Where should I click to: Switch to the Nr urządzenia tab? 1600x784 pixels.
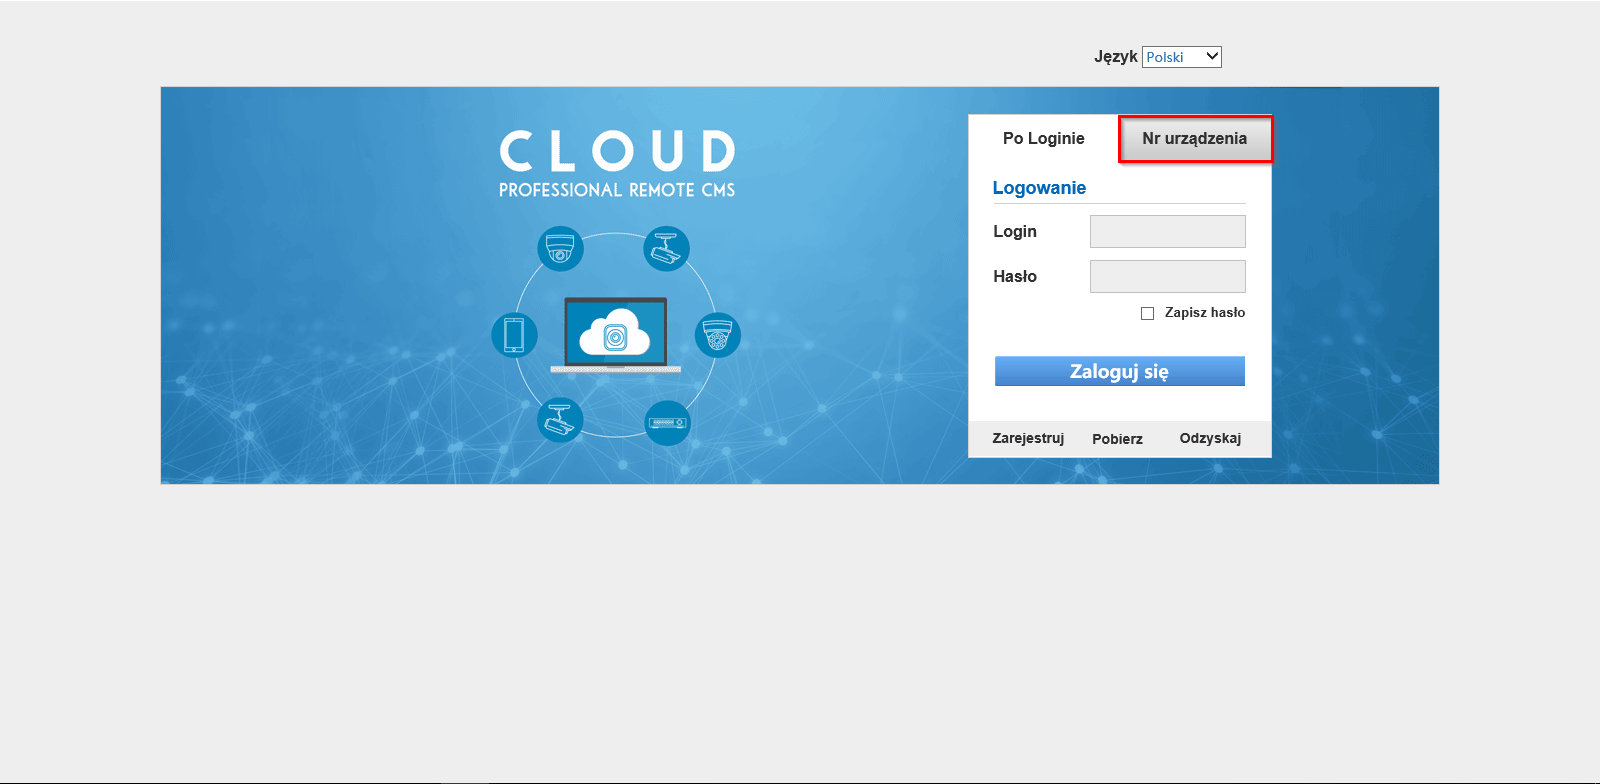pyautogui.click(x=1195, y=139)
